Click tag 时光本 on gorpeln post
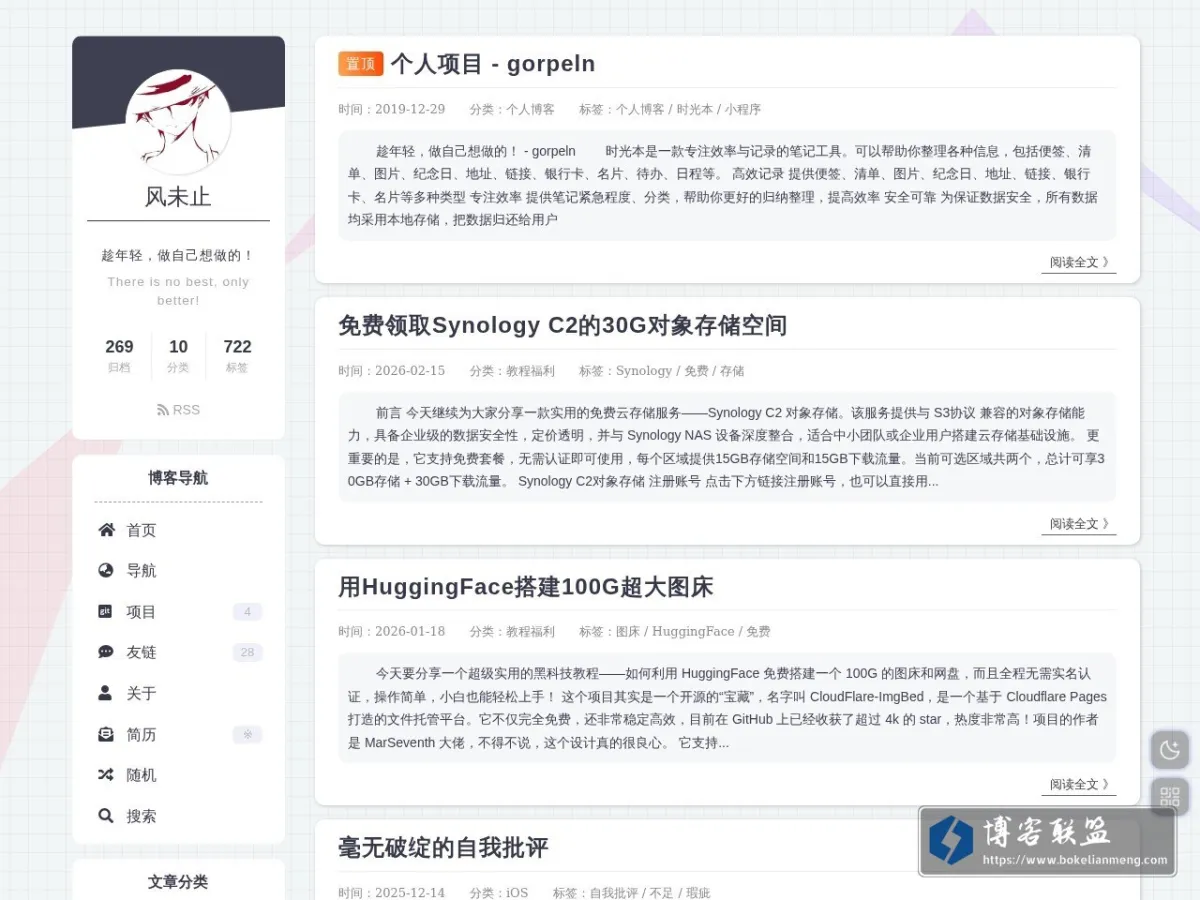1200x900 pixels. point(695,110)
